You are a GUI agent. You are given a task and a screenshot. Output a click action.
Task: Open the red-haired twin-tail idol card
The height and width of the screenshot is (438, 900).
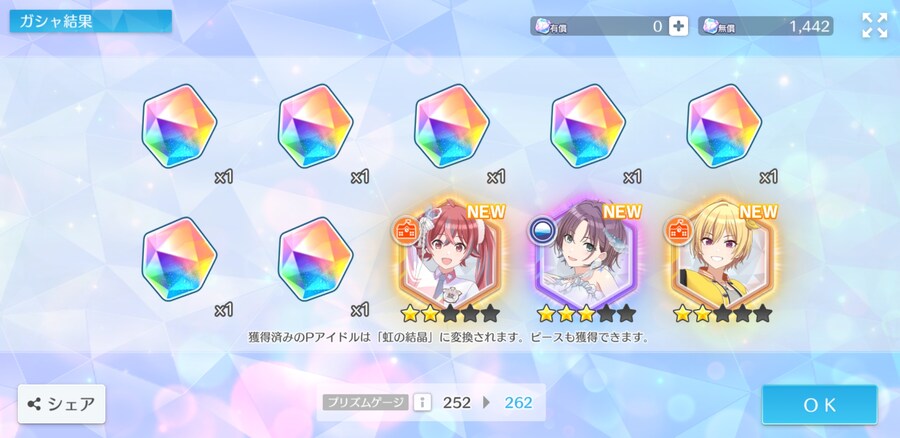(x=451, y=255)
